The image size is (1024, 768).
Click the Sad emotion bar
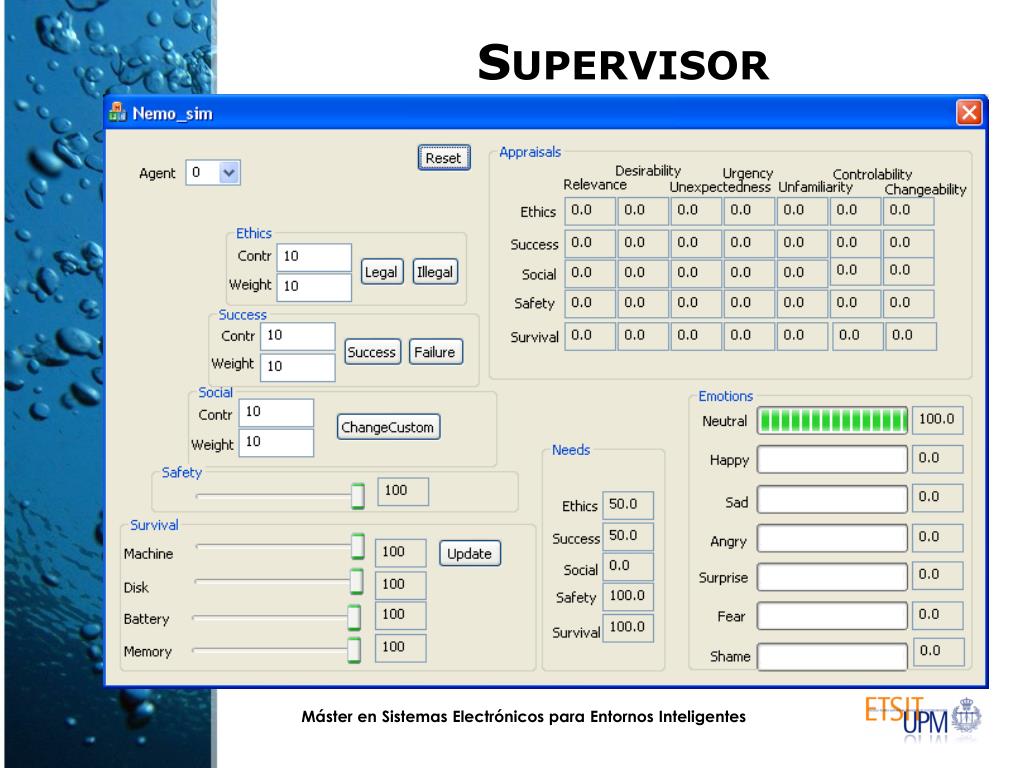pyautogui.click(x=832, y=500)
